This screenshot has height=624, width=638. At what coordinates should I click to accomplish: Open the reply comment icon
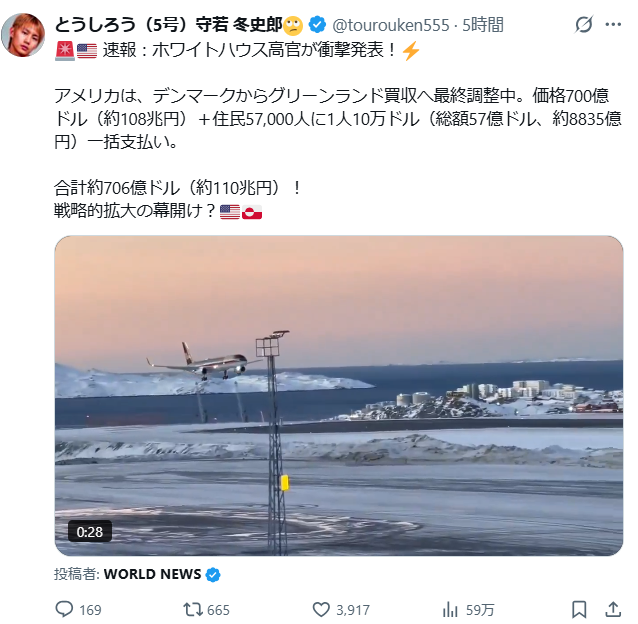64,609
